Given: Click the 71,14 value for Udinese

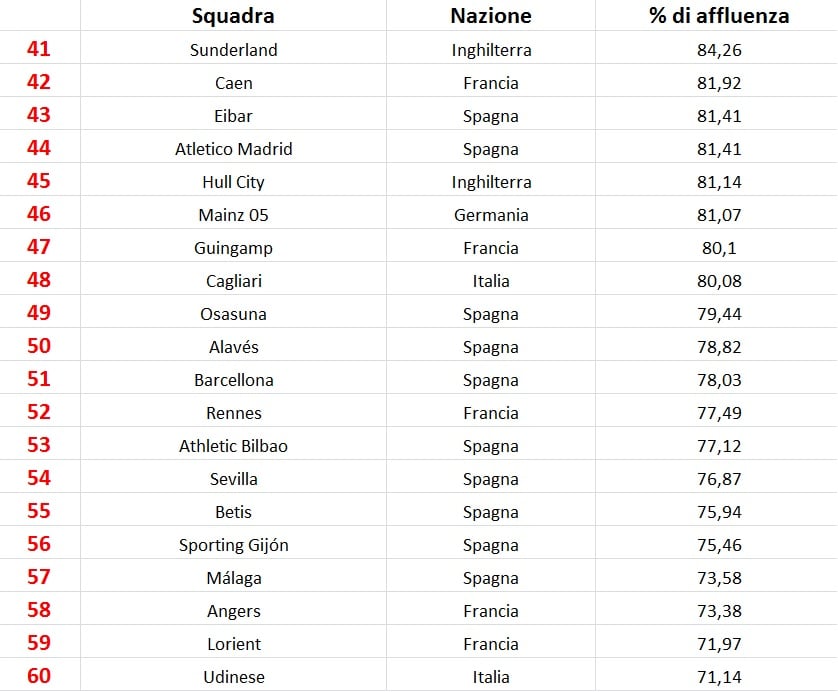Looking at the screenshot, I should click(x=719, y=677).
